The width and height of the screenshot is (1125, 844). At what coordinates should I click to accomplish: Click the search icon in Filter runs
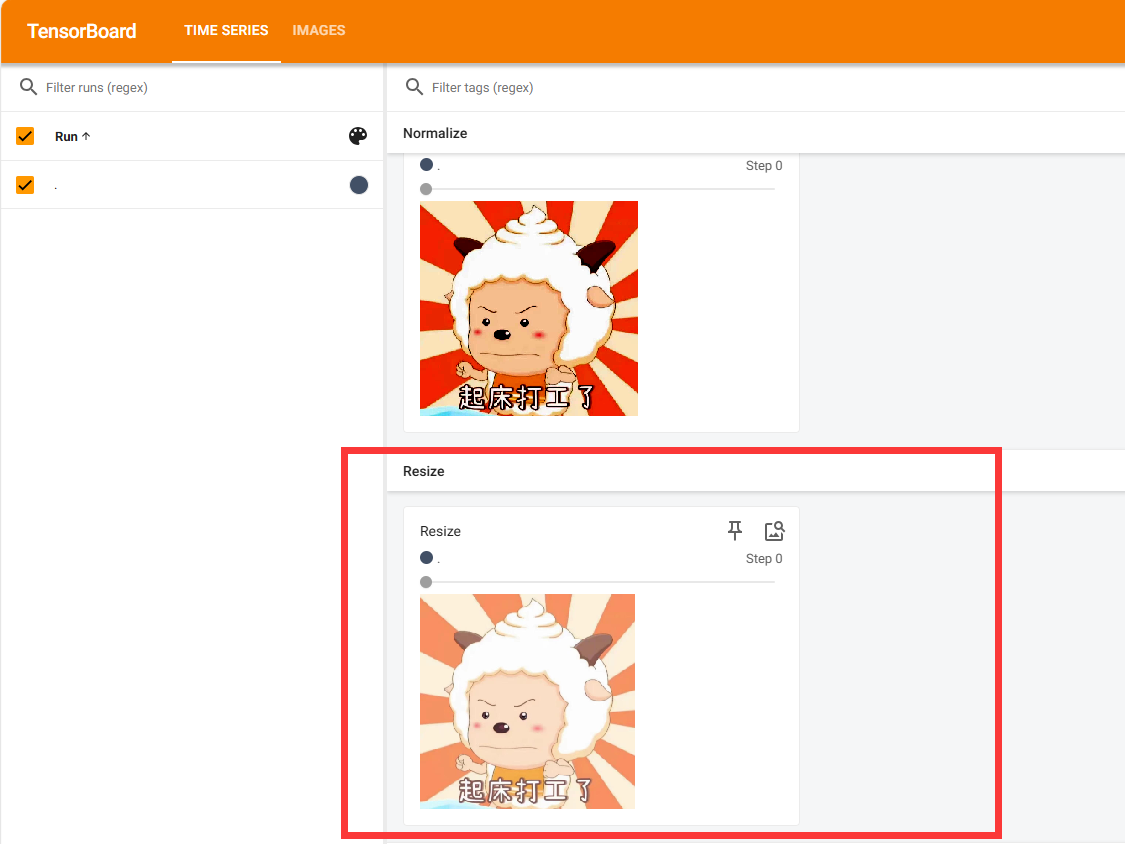[28, 87]
